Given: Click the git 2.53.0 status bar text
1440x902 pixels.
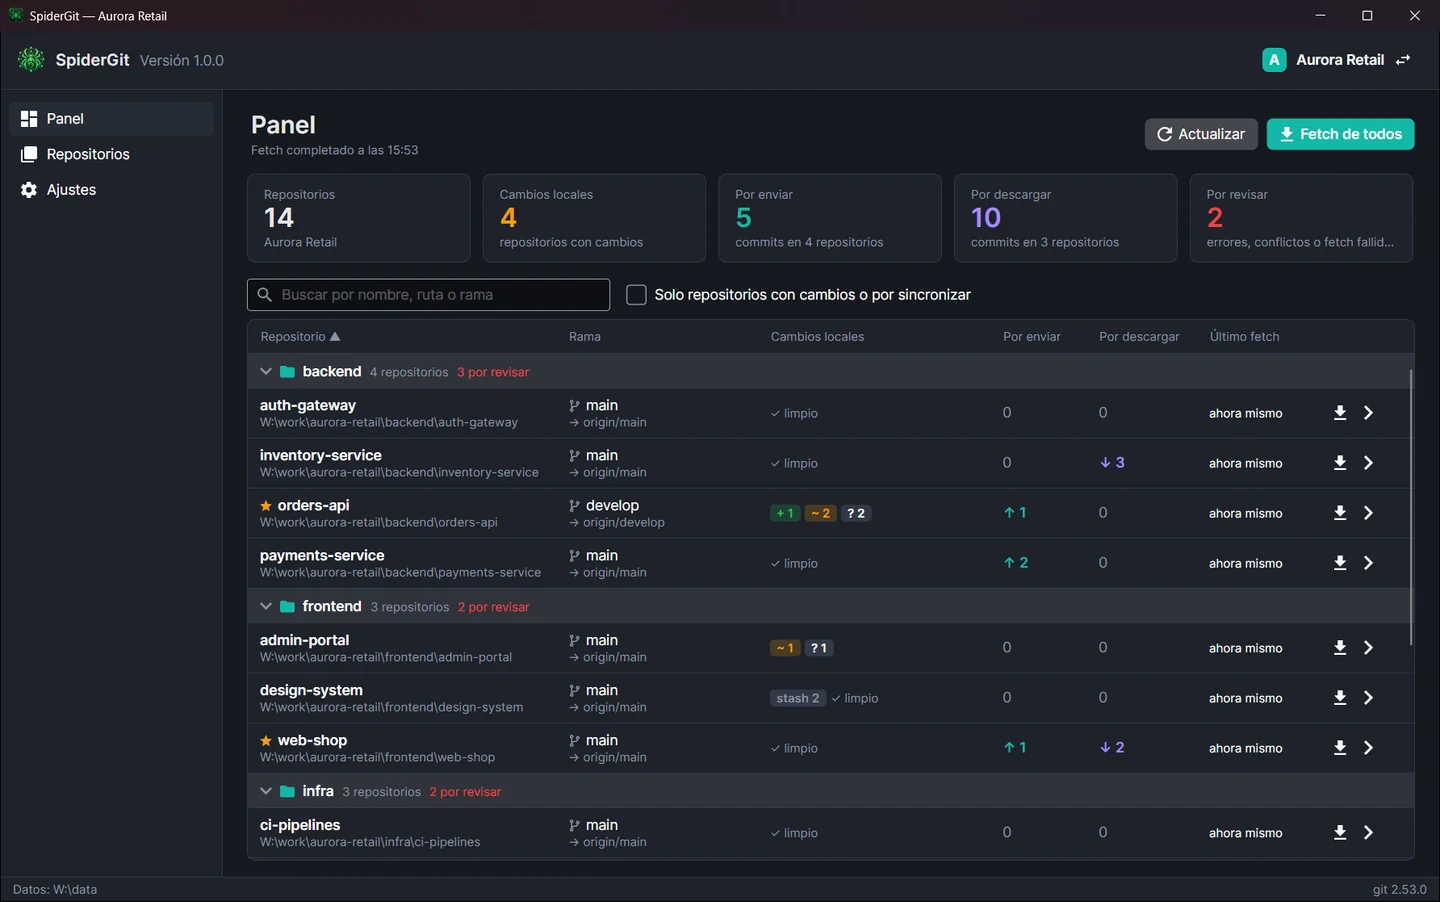Looking at the screenshot, I should [x=1399, y=889].
